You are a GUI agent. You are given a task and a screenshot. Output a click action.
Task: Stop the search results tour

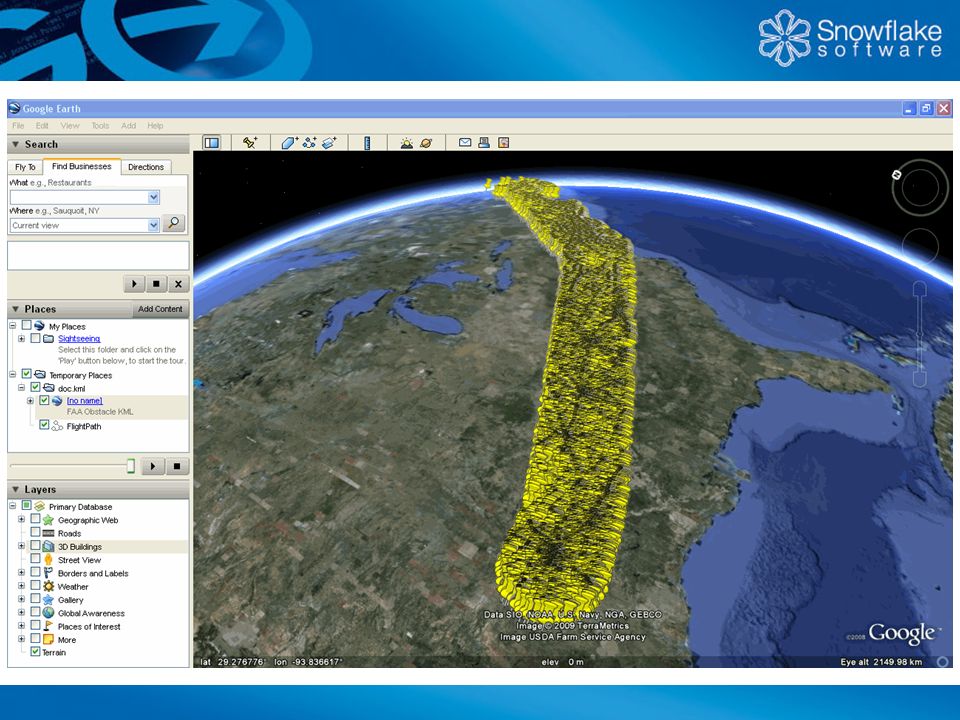pos(156,284)
